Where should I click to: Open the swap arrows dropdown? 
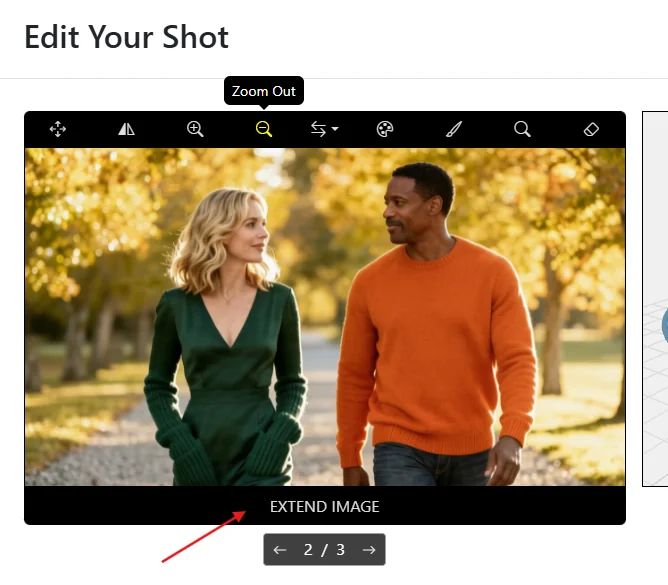click(x=324, y=129)
